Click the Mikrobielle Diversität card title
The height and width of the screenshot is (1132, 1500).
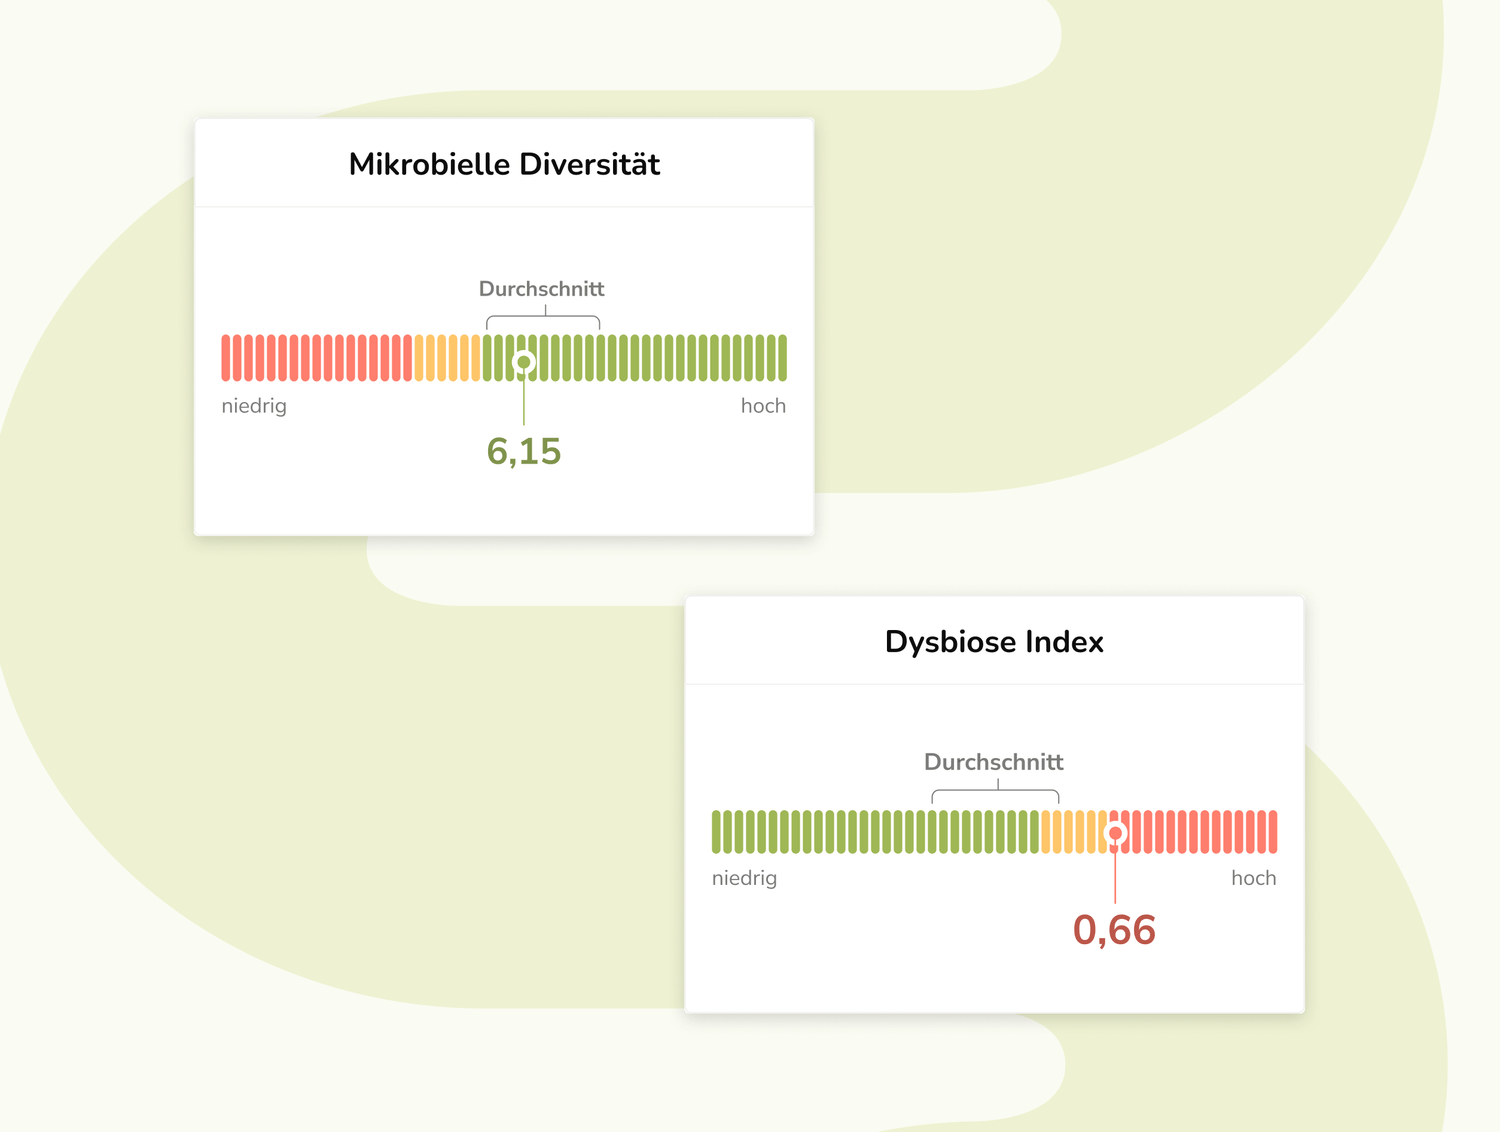(x=504, y=164)
